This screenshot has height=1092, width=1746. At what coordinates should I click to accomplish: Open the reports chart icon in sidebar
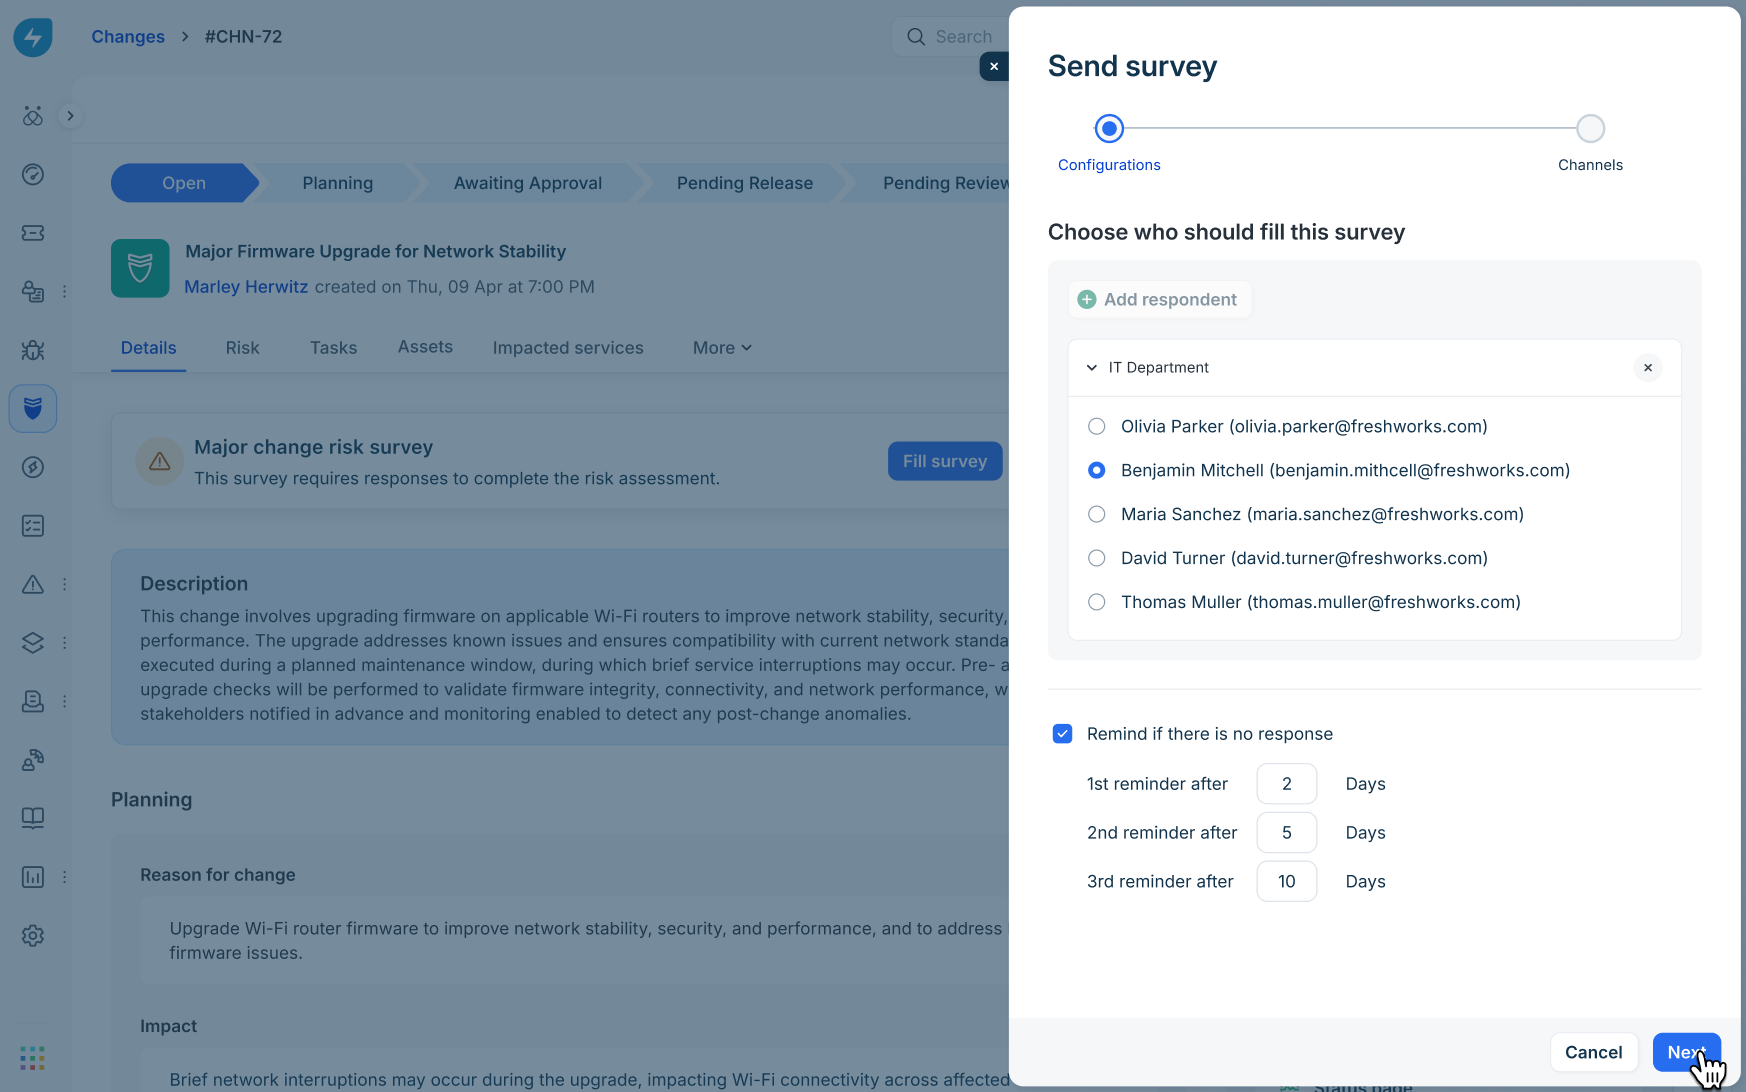click(33, 877)
